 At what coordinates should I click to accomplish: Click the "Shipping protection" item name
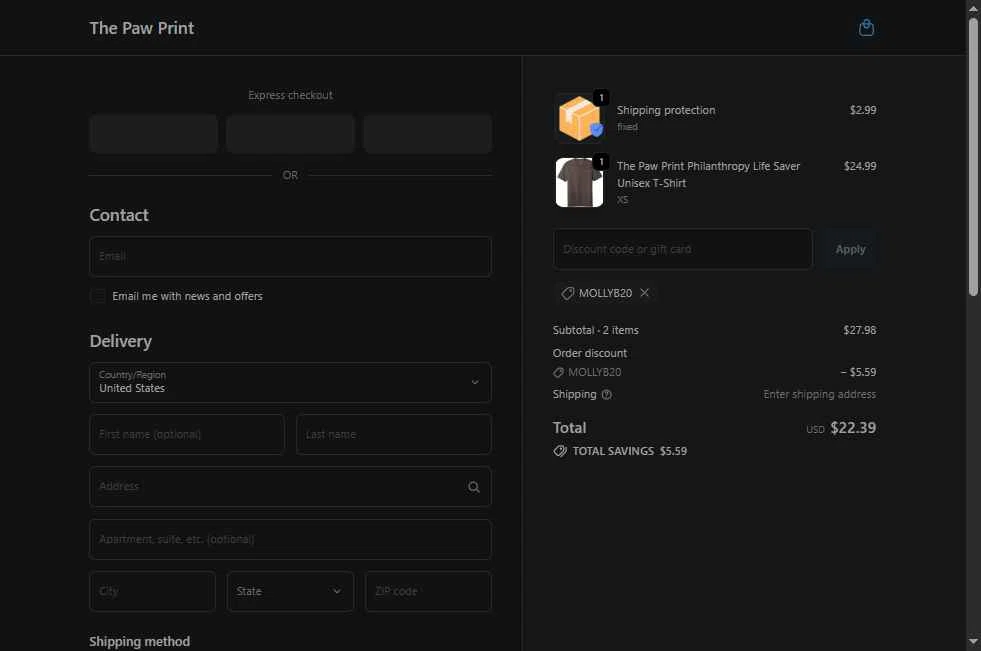point(666,110)
